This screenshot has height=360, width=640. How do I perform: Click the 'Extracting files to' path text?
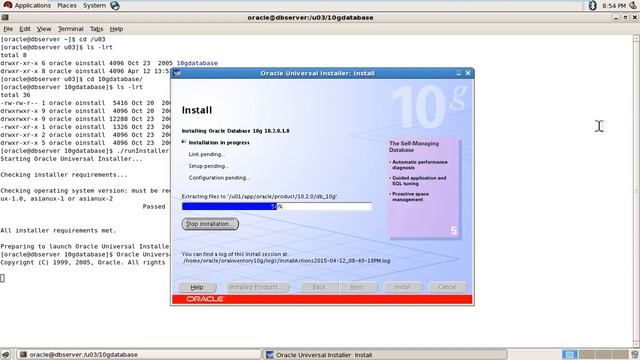(x=259, y=196)
